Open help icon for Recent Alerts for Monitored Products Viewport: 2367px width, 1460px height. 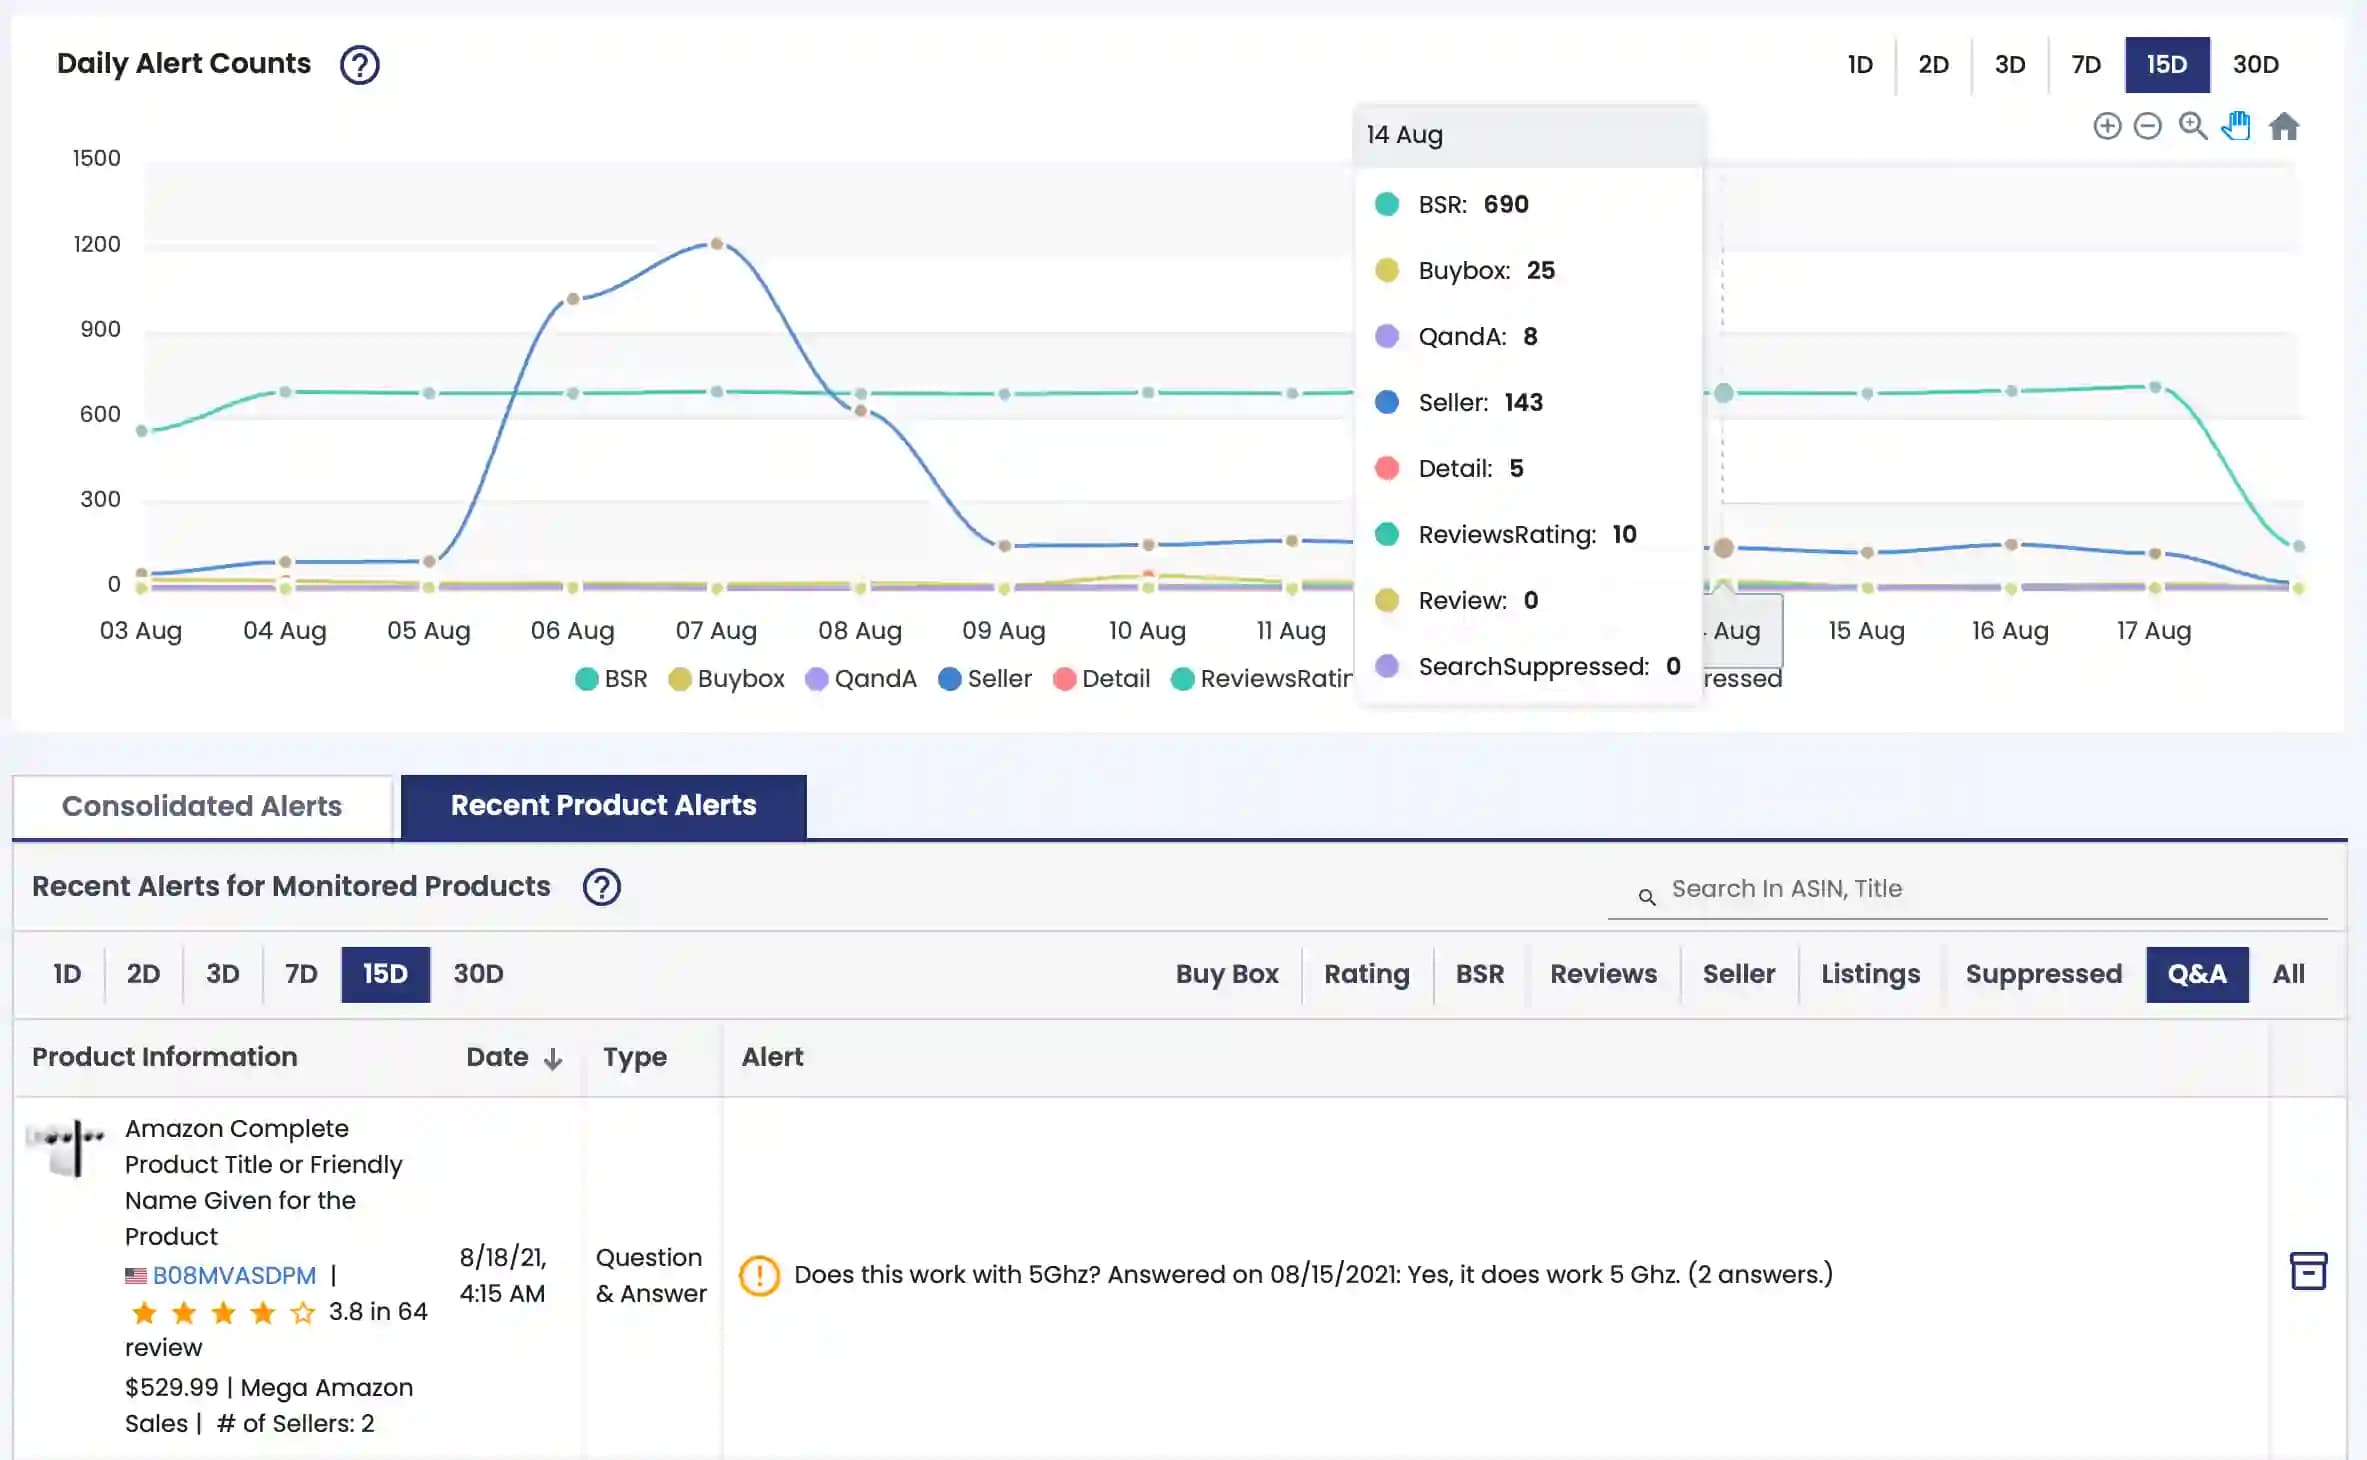(602, 887)
